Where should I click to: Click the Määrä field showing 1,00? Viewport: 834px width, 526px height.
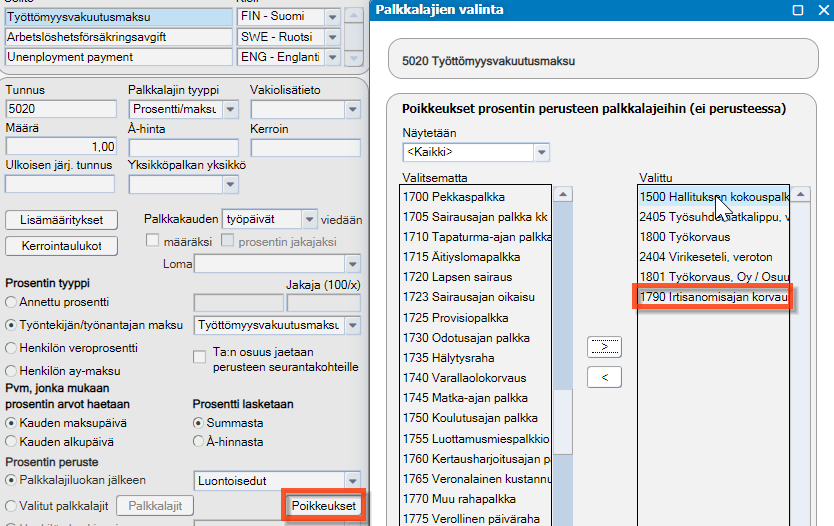[61, 146]
